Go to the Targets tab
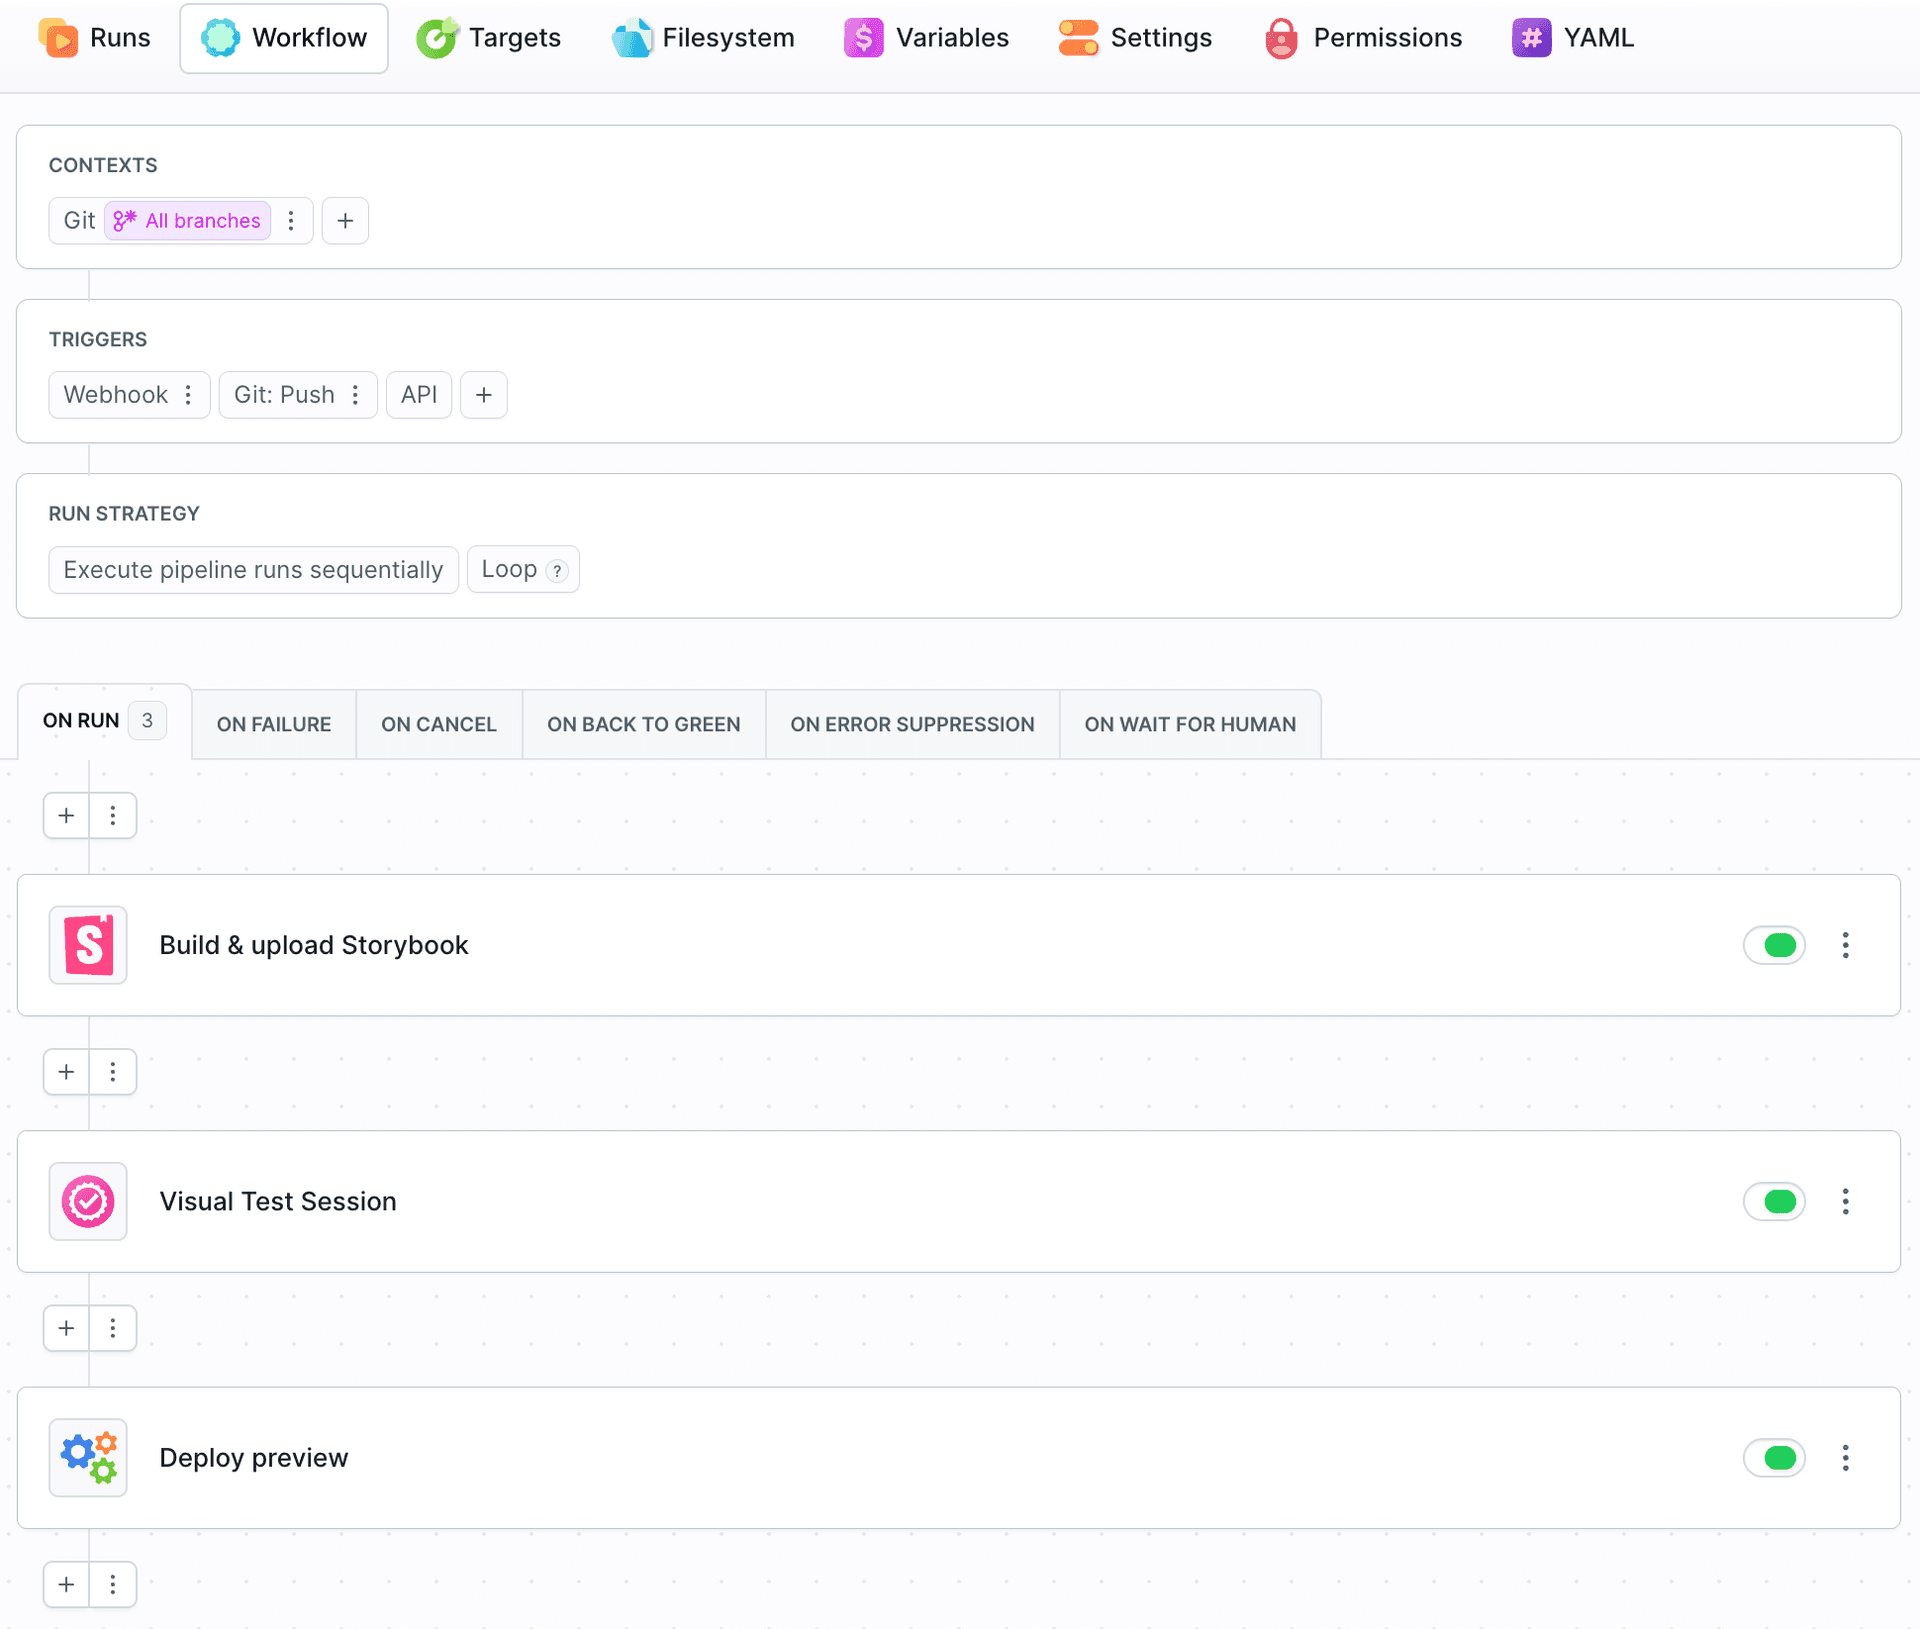Viewport: 1920px width, 1629px height. [x=489, y=38]
